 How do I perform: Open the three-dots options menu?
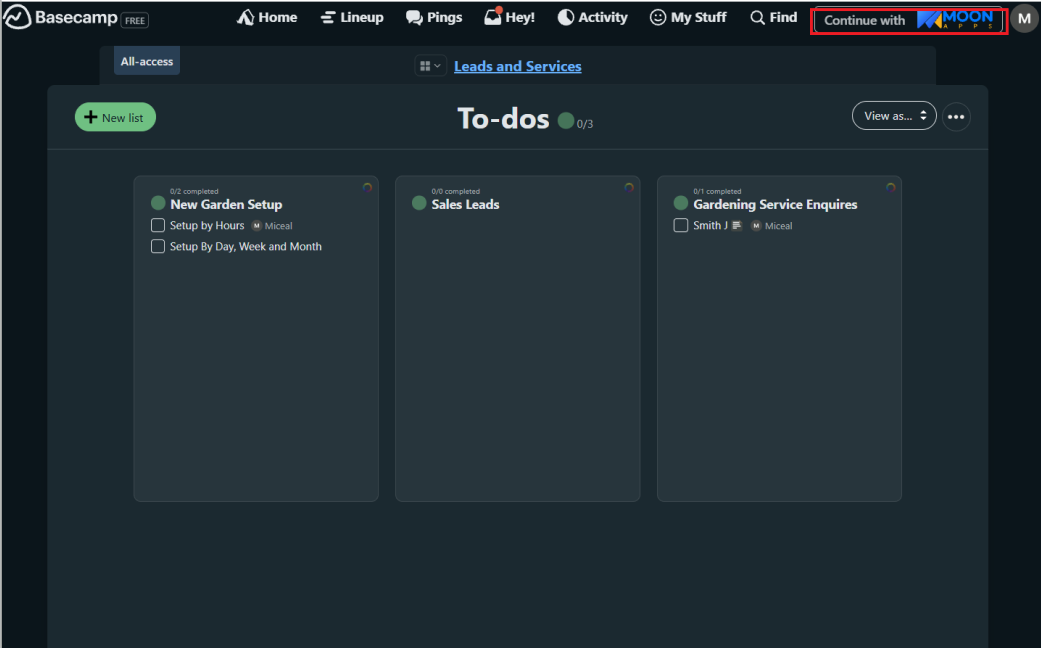point(956,117)
